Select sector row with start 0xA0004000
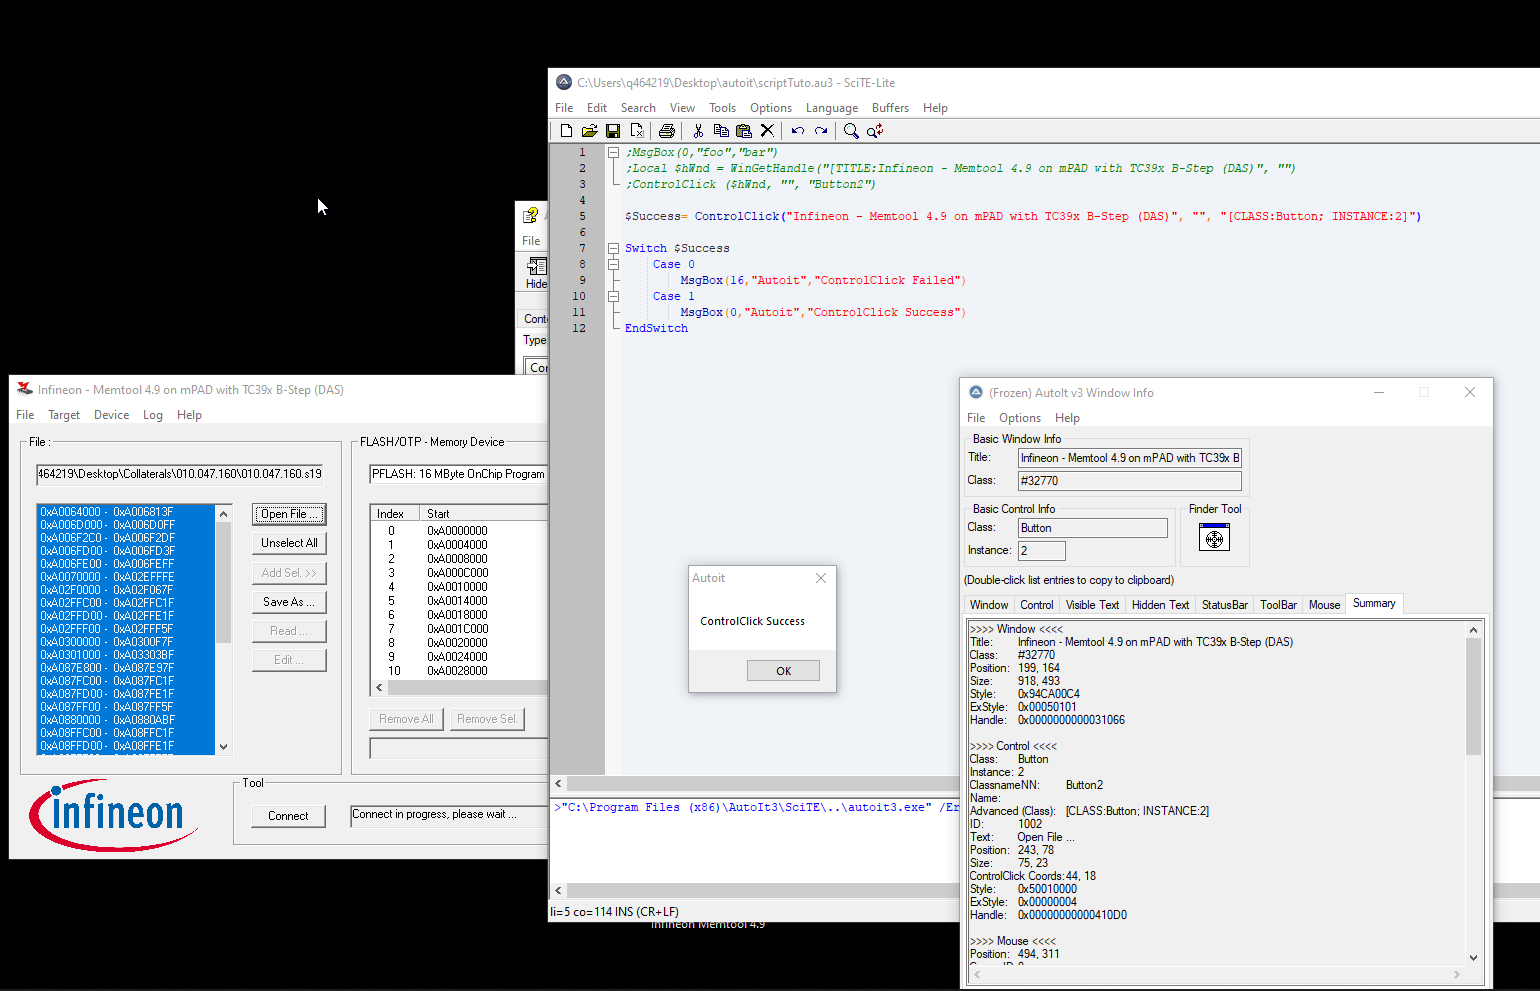The image size is (1540, 991). coord(459,545)
